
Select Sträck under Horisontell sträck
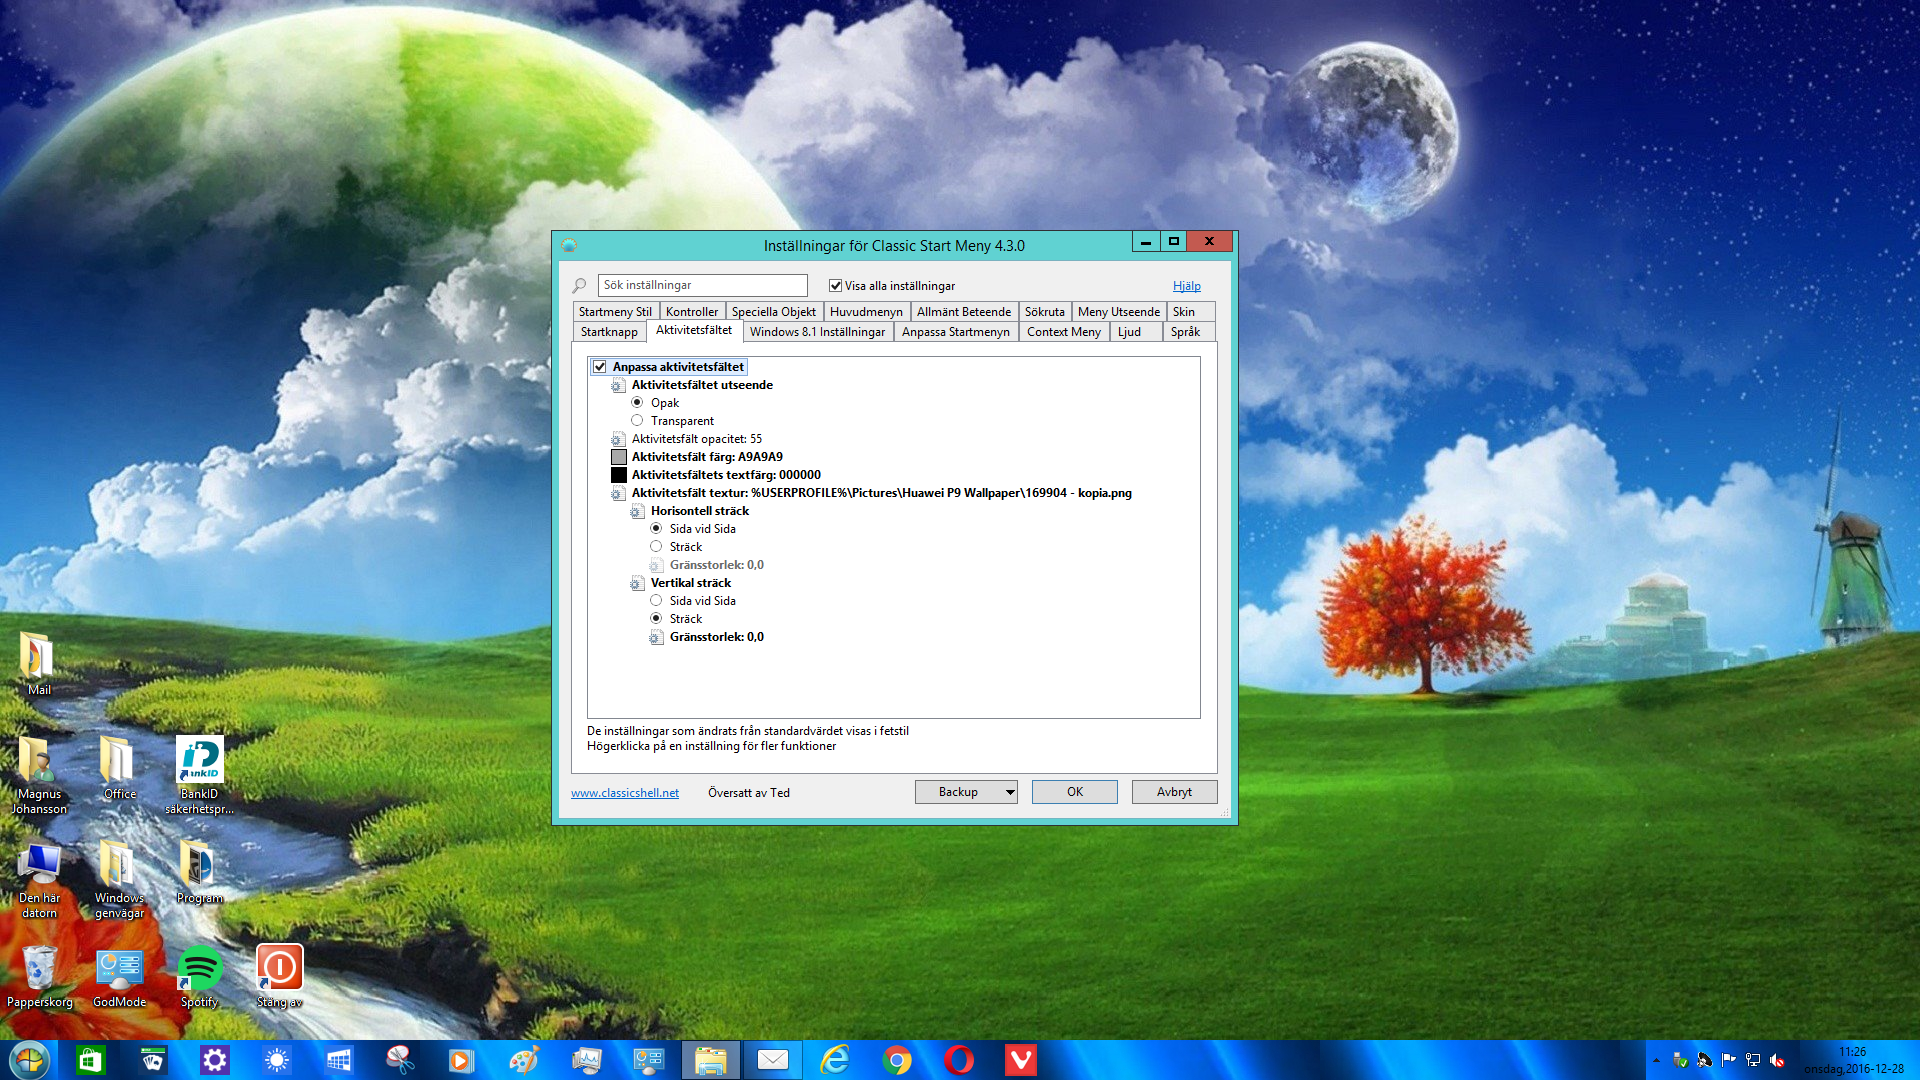click(656, 547)
